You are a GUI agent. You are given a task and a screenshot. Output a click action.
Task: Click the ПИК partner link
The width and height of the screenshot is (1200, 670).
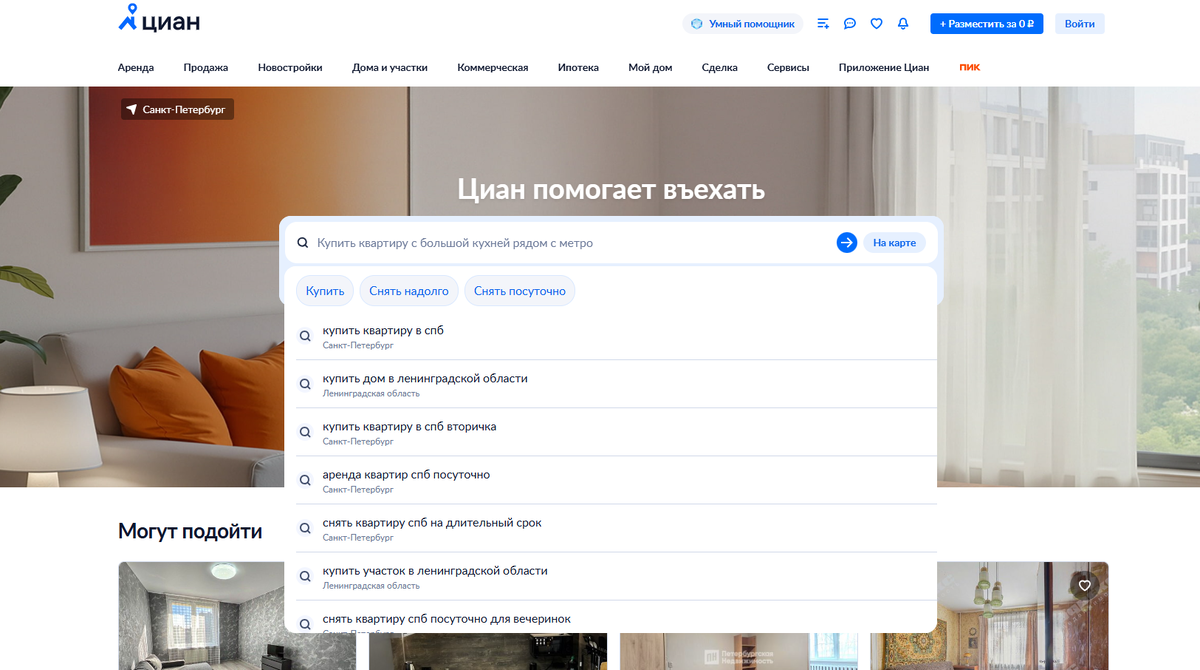[x=970, y=68]
